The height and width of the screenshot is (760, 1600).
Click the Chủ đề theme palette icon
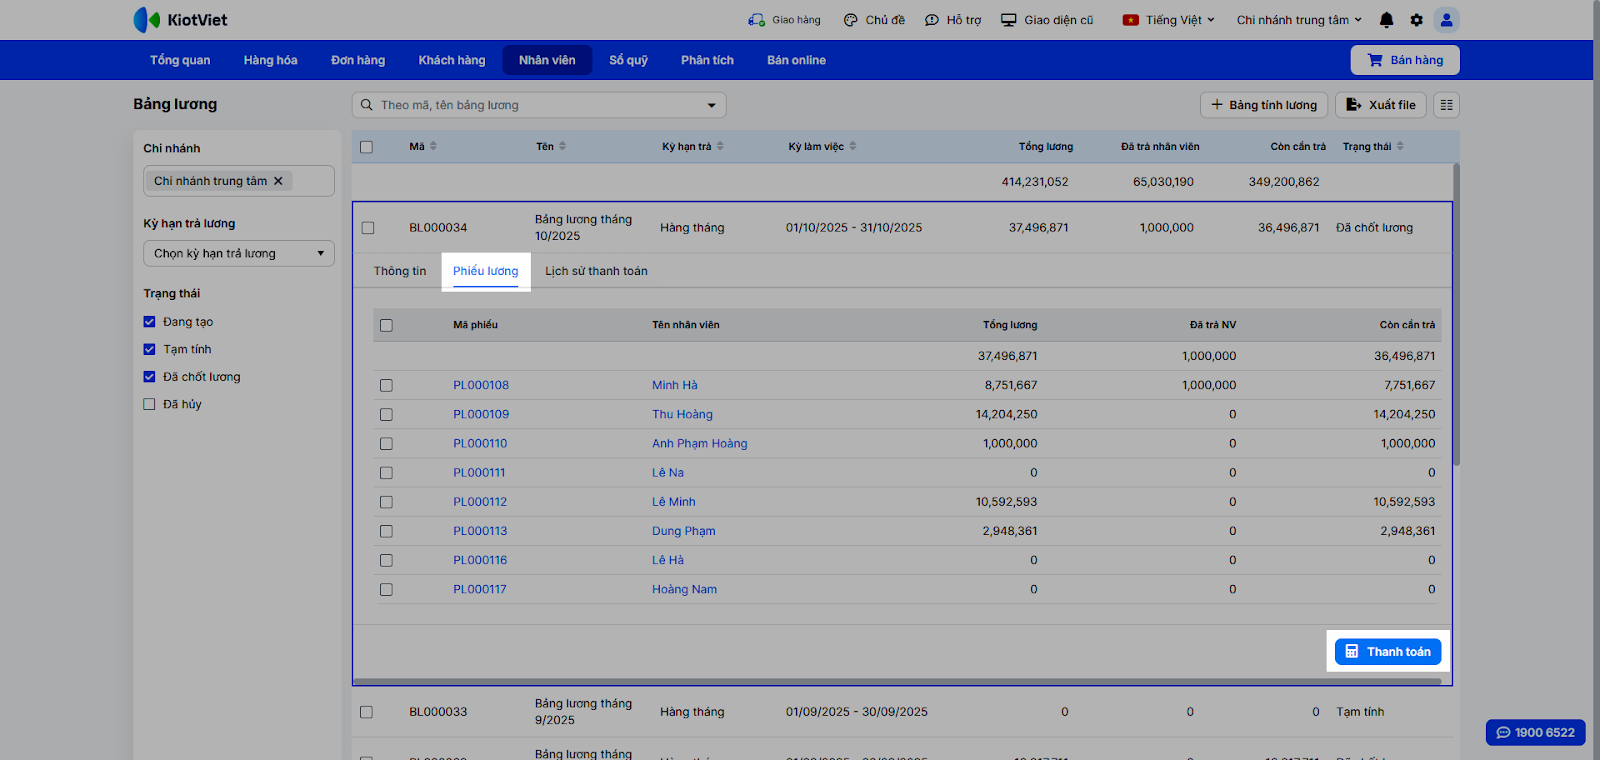point(851,20)
